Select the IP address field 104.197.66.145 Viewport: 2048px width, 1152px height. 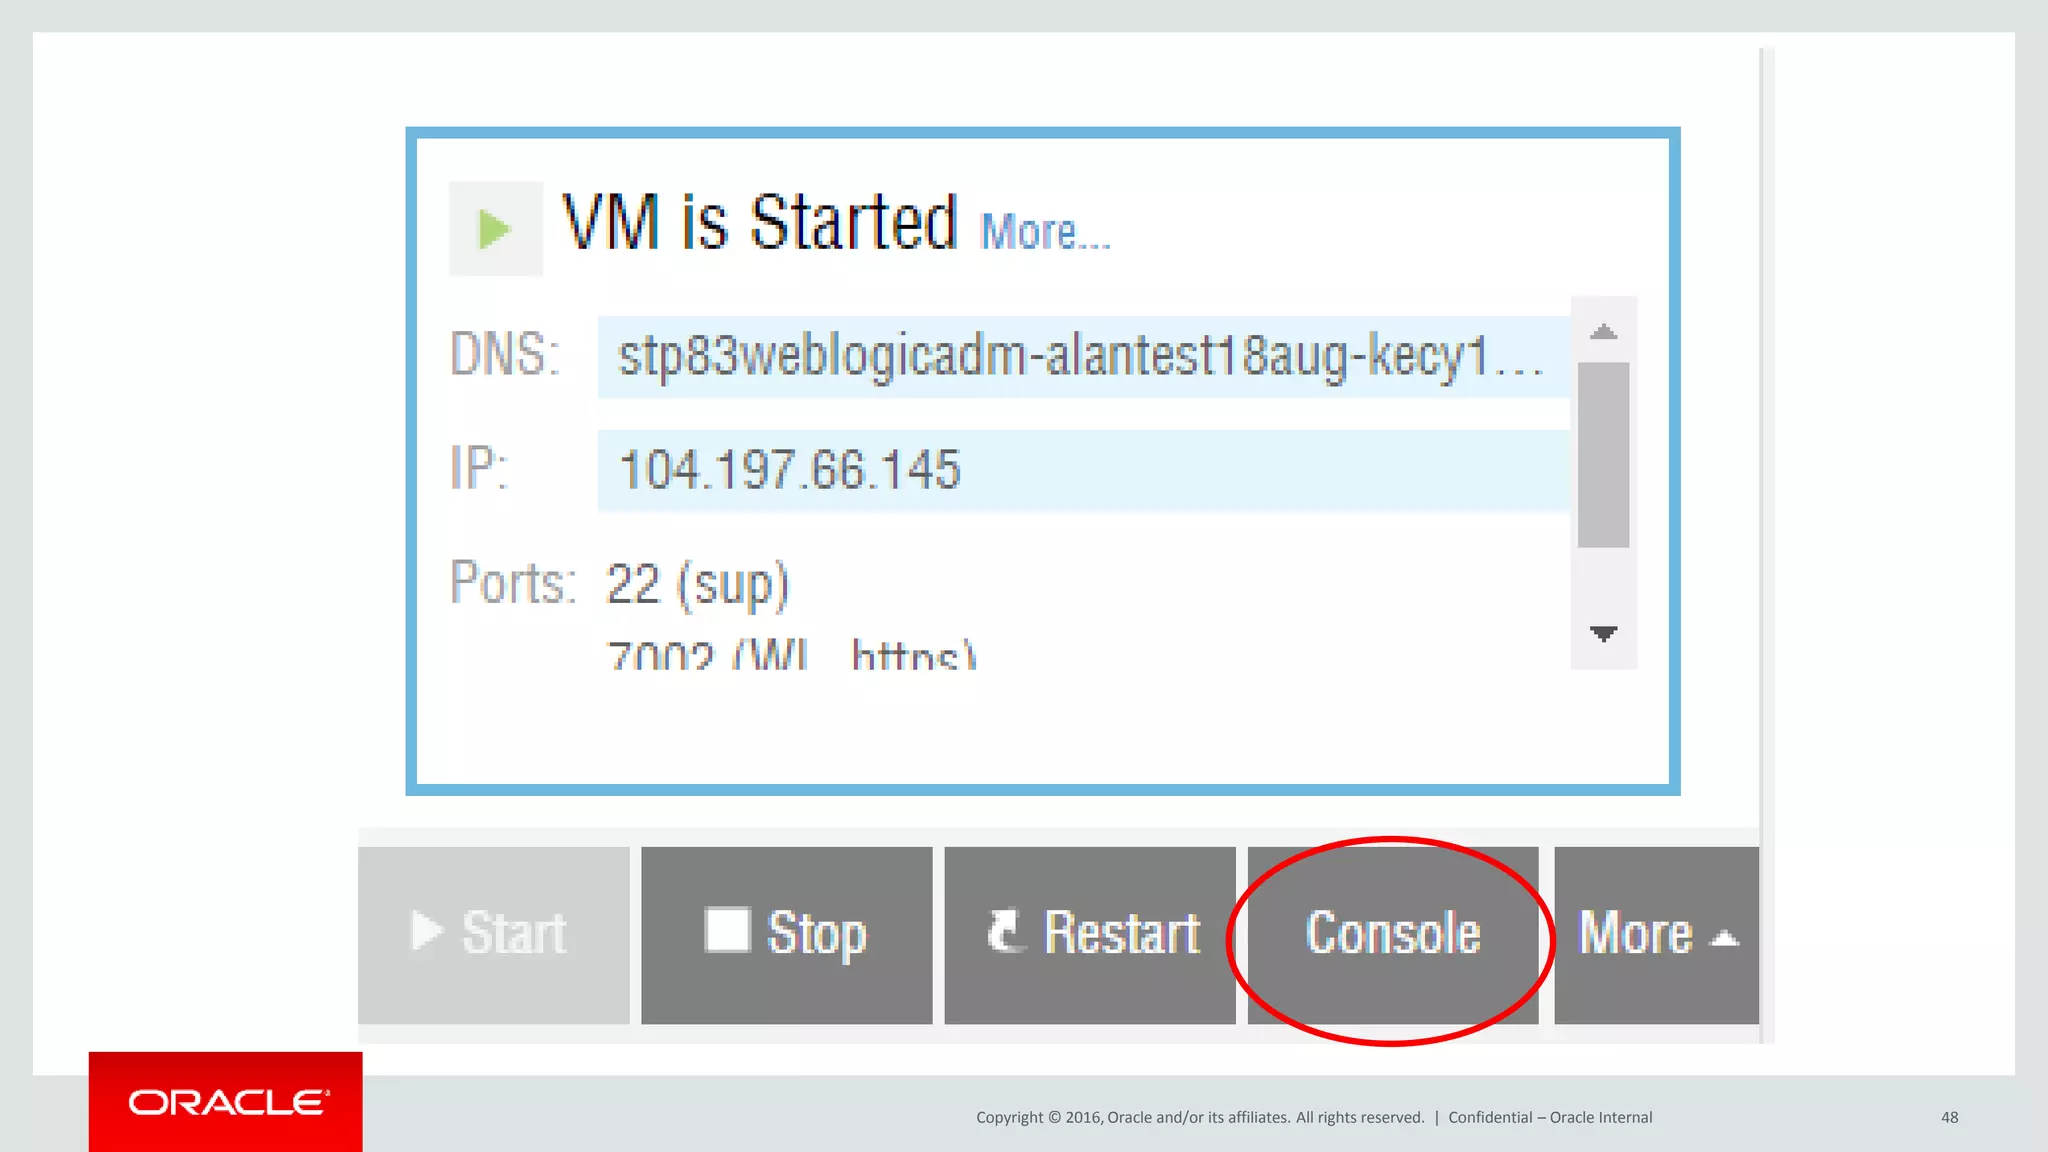click(1083, 470)
